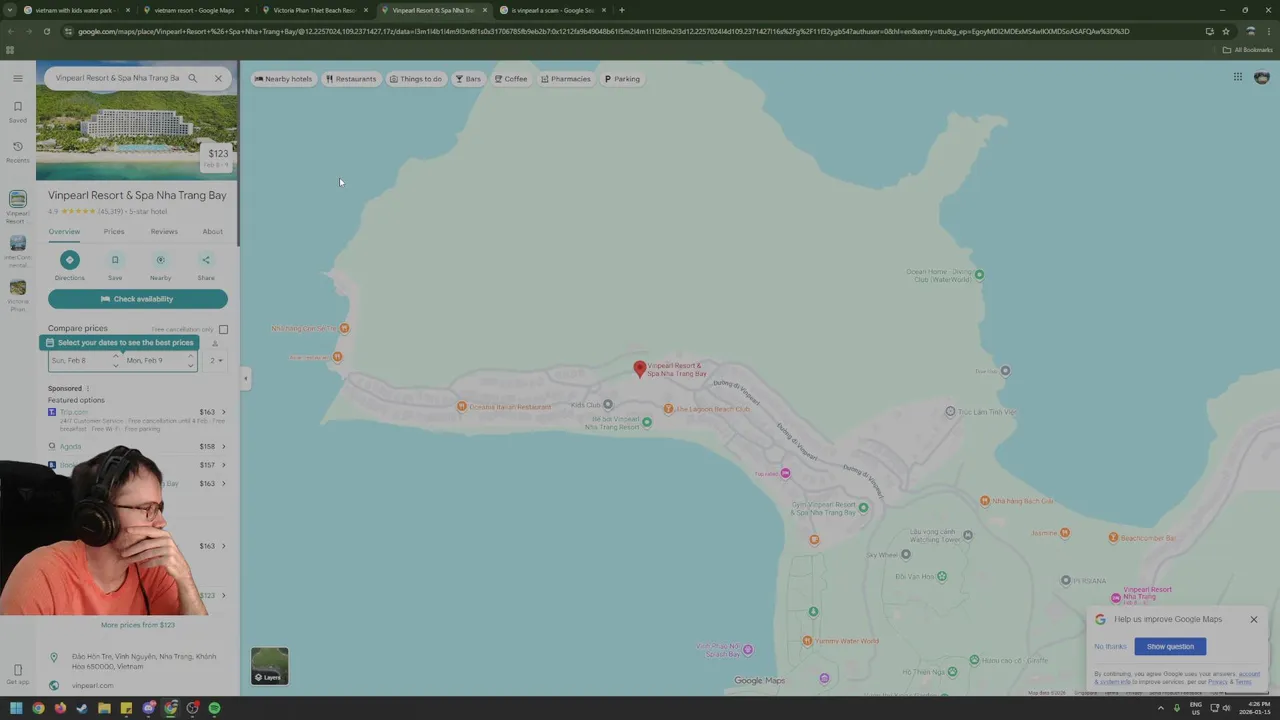
Task: Bookmark this page with star icon
Action: pos(1226,31)
